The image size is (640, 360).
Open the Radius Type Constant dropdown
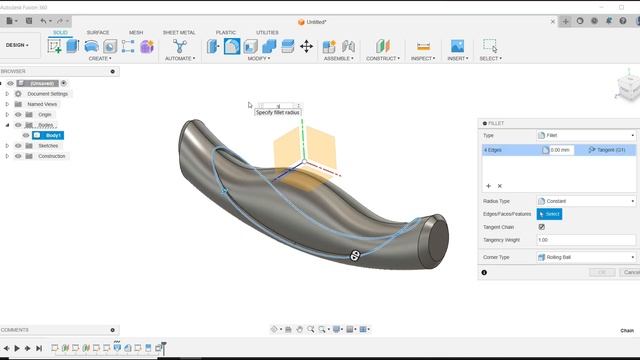point(586,201)
